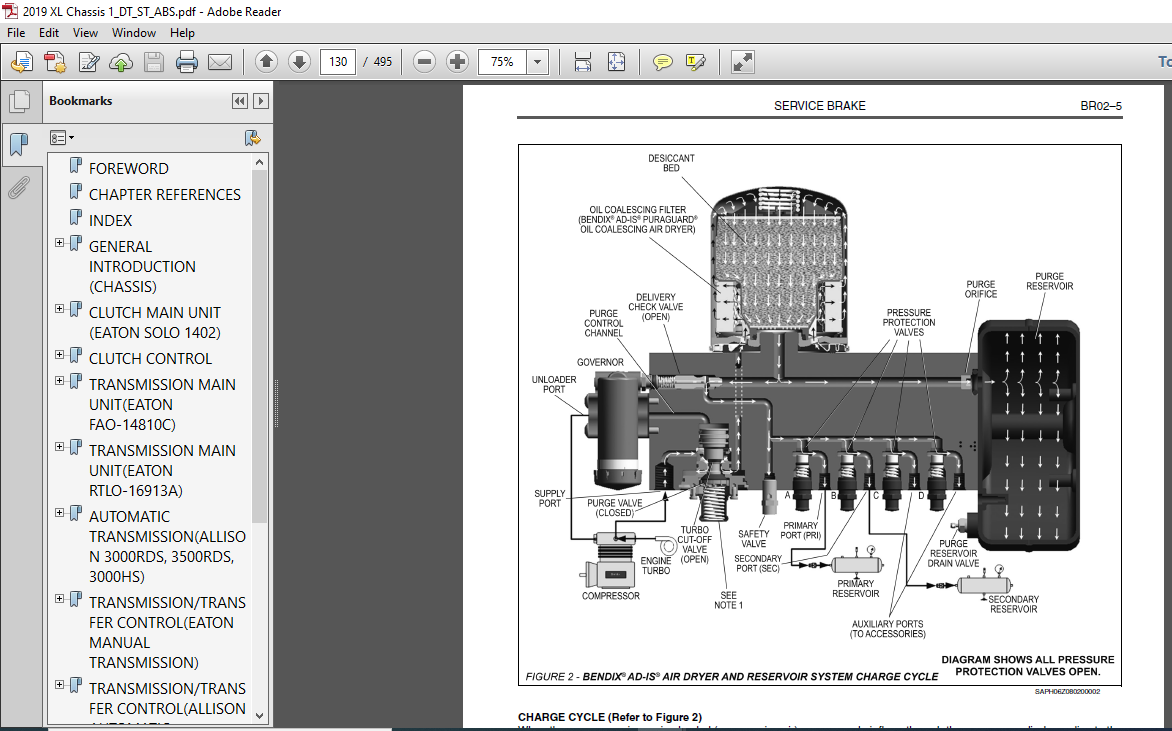Open the INDEX bookmark
Image resolution: width=1172 pixels, height=731 pixels.
[110, 221]
